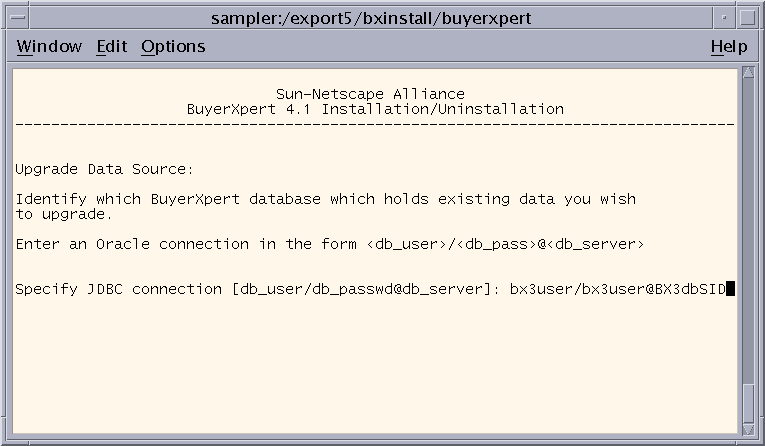
Task: Click the scrollbar up arrow
Action: click(748, 73)
